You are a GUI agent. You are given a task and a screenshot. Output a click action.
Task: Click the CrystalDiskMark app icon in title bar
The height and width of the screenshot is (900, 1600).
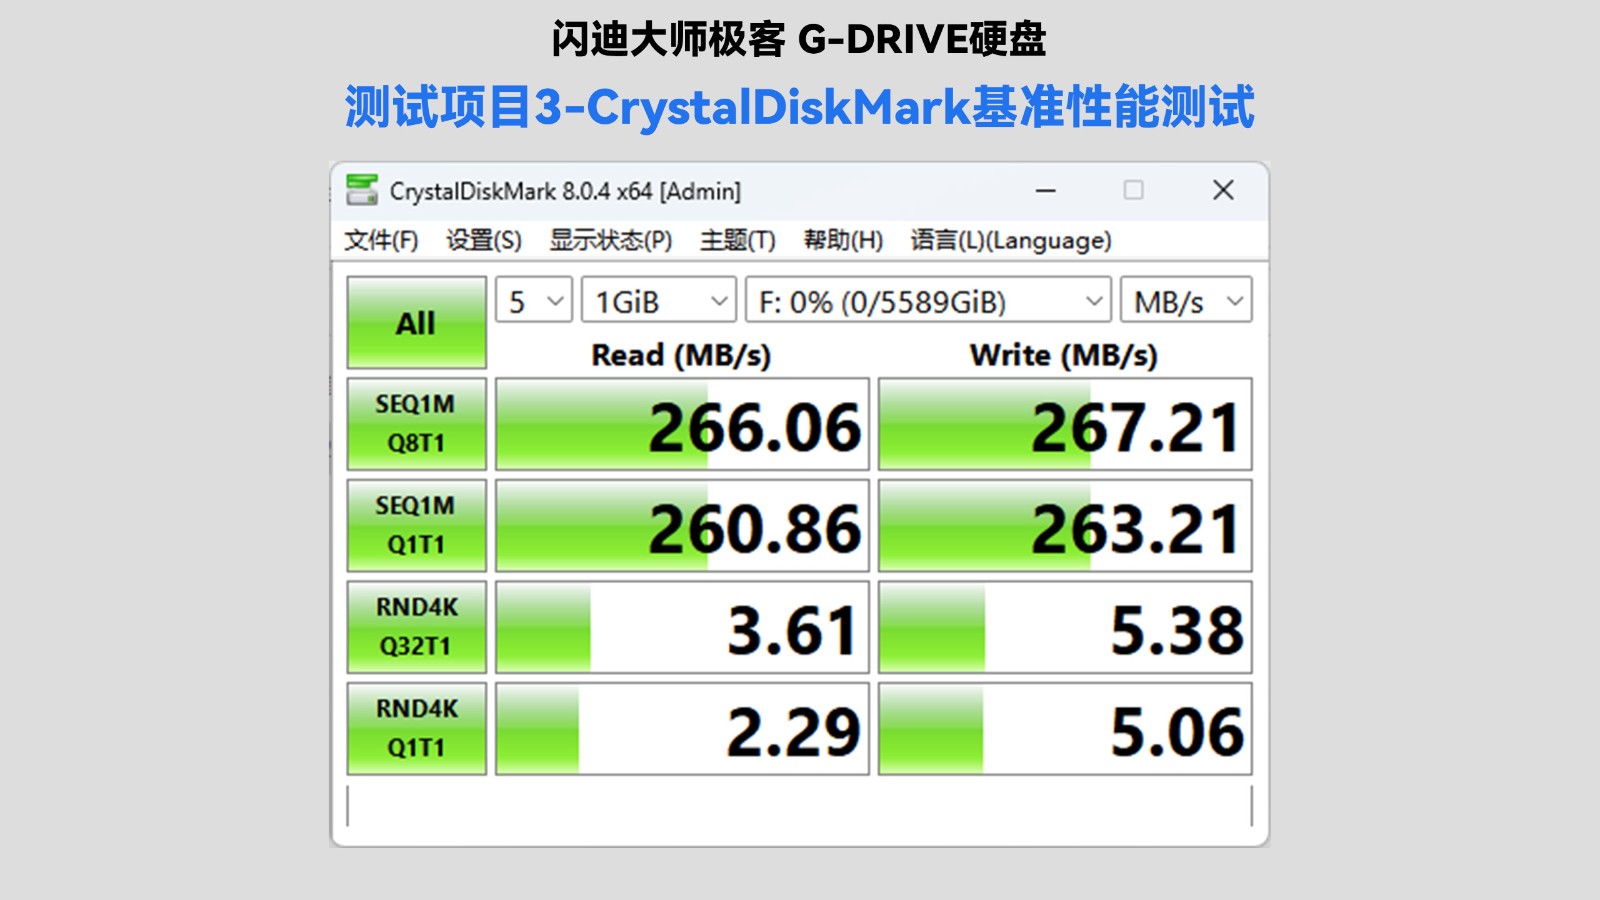click(362, 190)
